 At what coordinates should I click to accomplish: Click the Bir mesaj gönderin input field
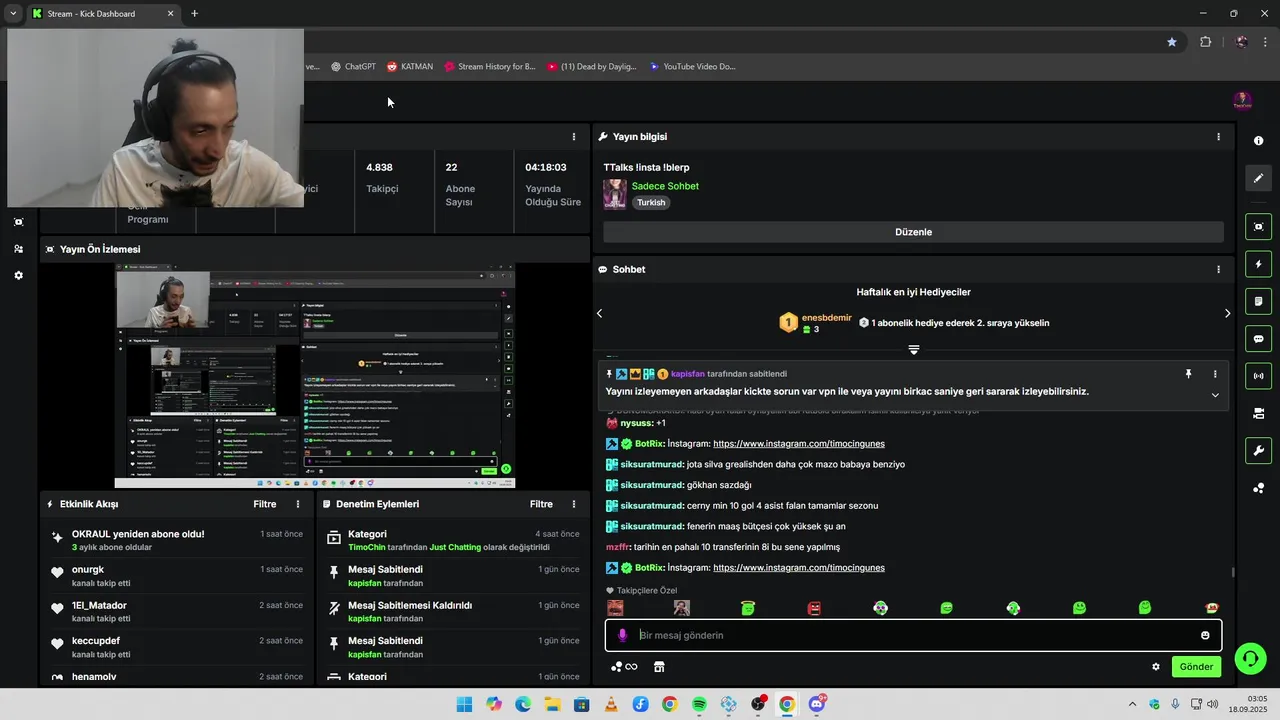(x=913, y=635)
